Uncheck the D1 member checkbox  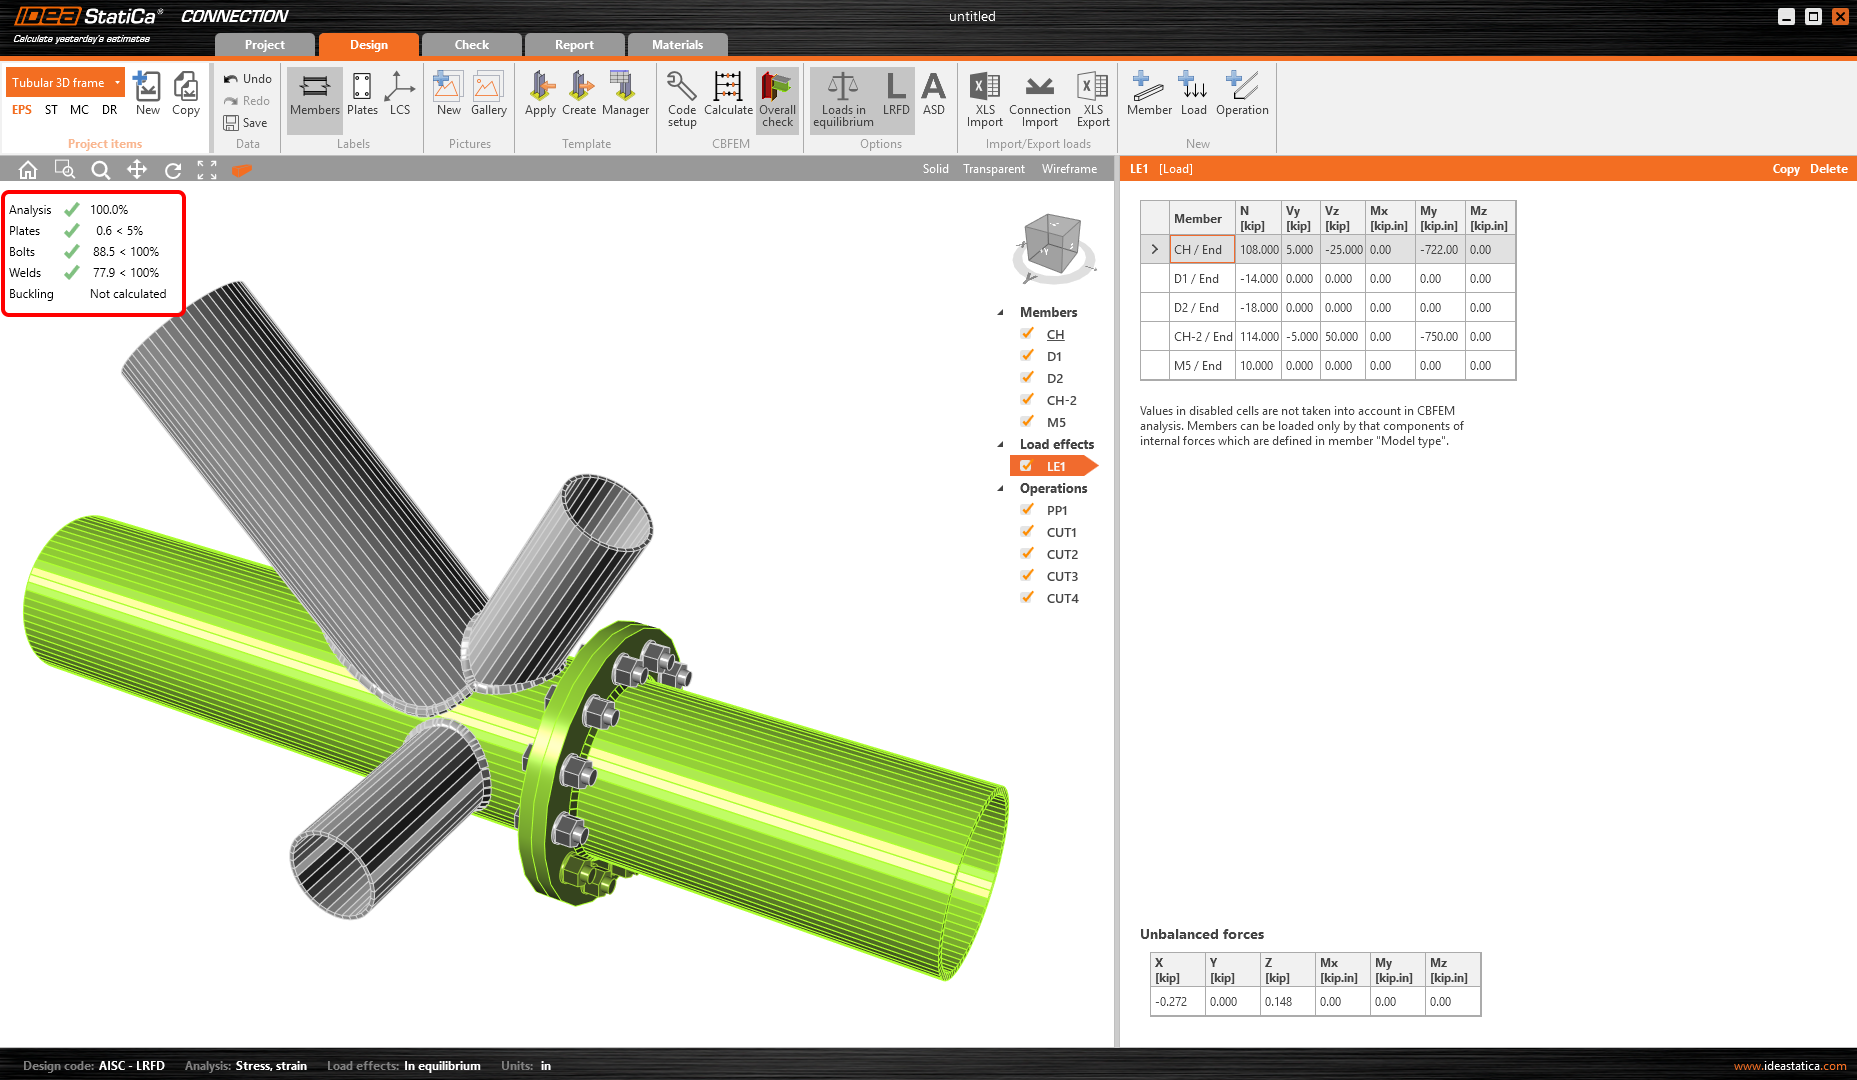tap(1027, 356)
